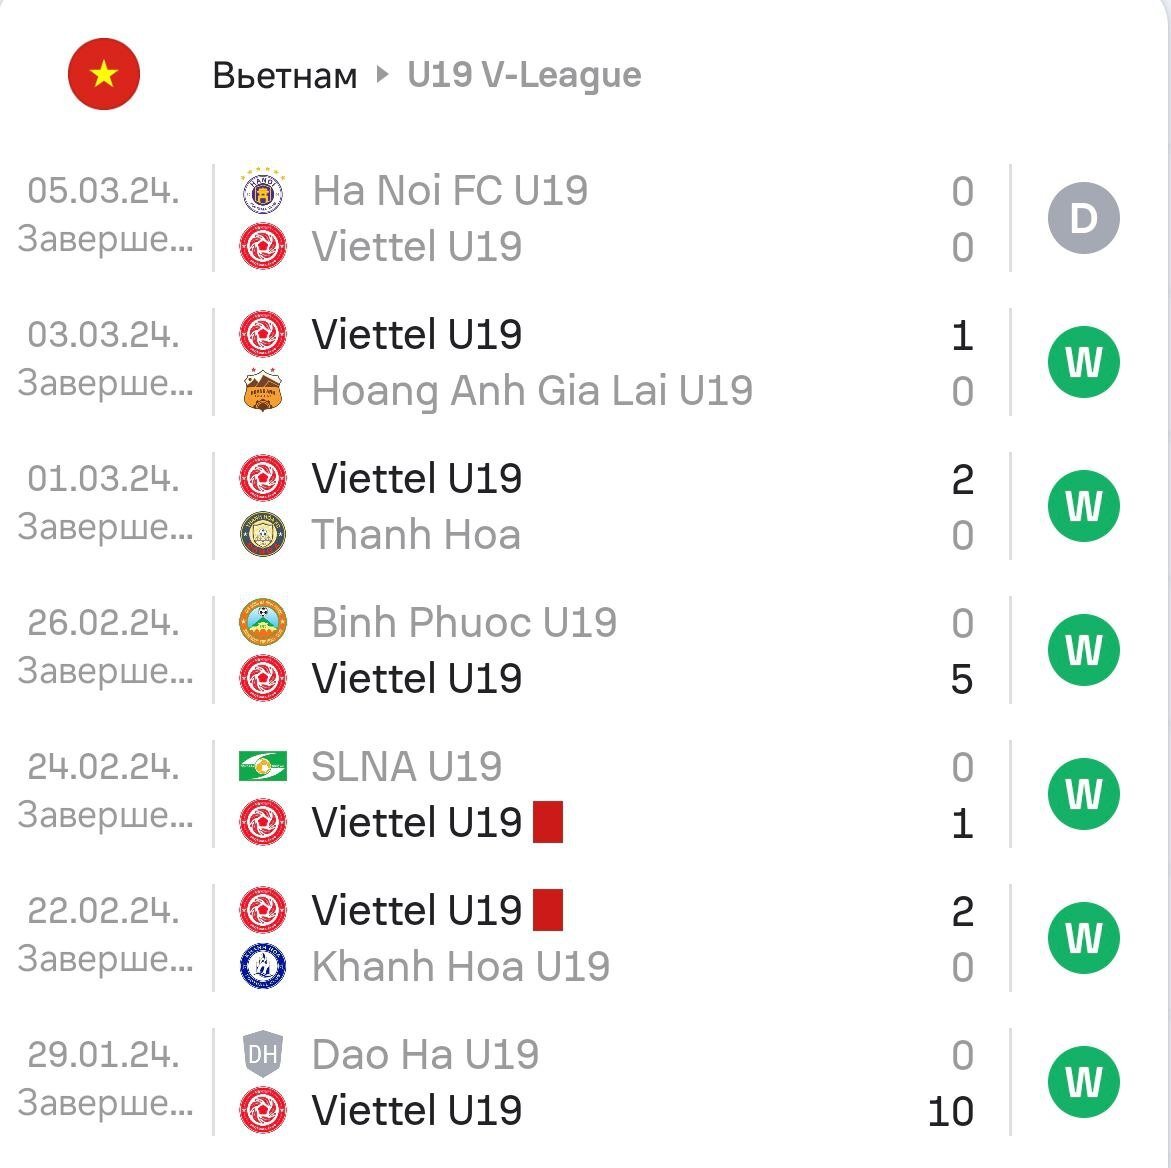Click the Vietnam flag icon
The image size is (1171, 1168).
pos(104,74)
